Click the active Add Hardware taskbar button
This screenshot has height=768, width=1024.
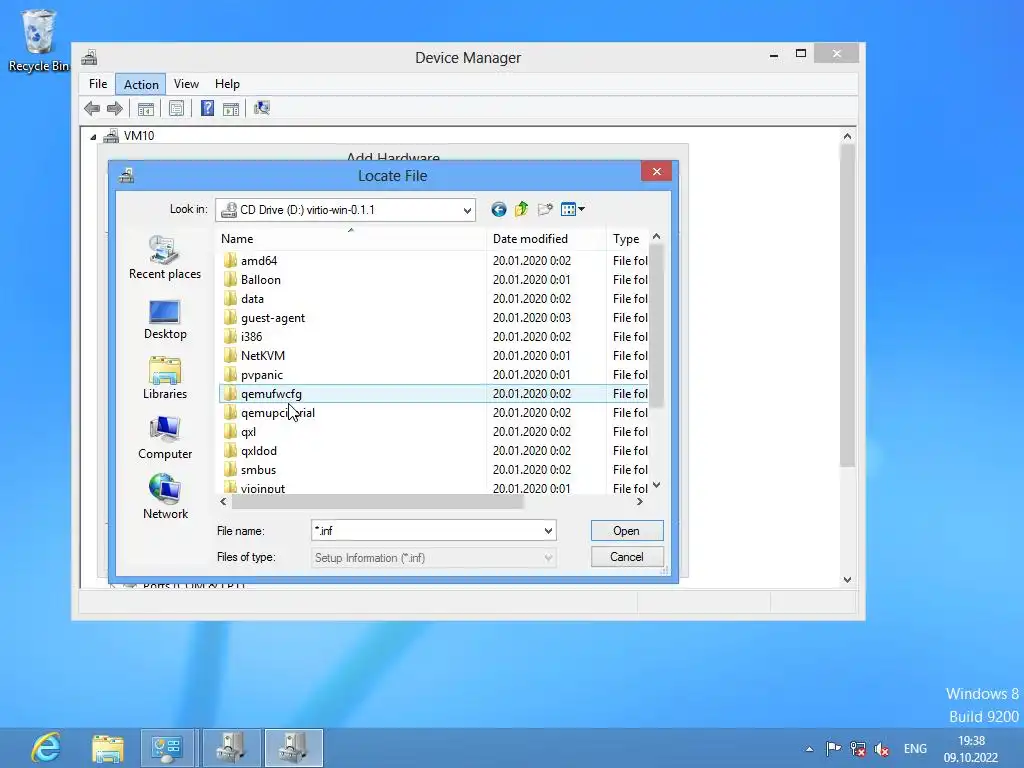293,748
